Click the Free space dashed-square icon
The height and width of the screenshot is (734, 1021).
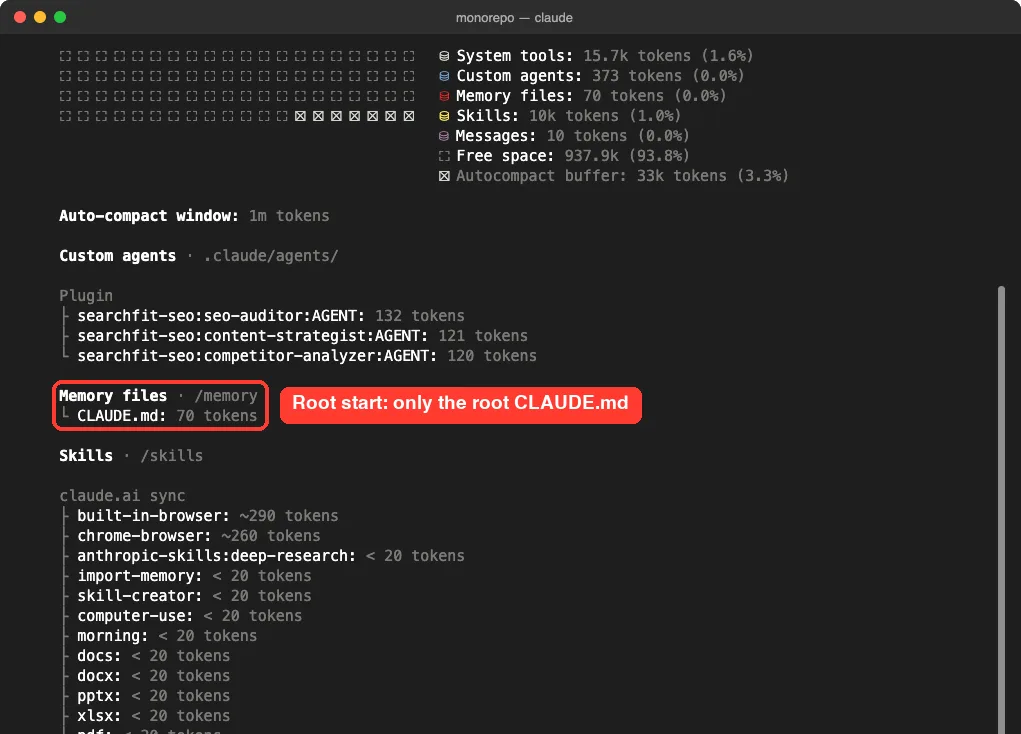click(x=444, y=156)
